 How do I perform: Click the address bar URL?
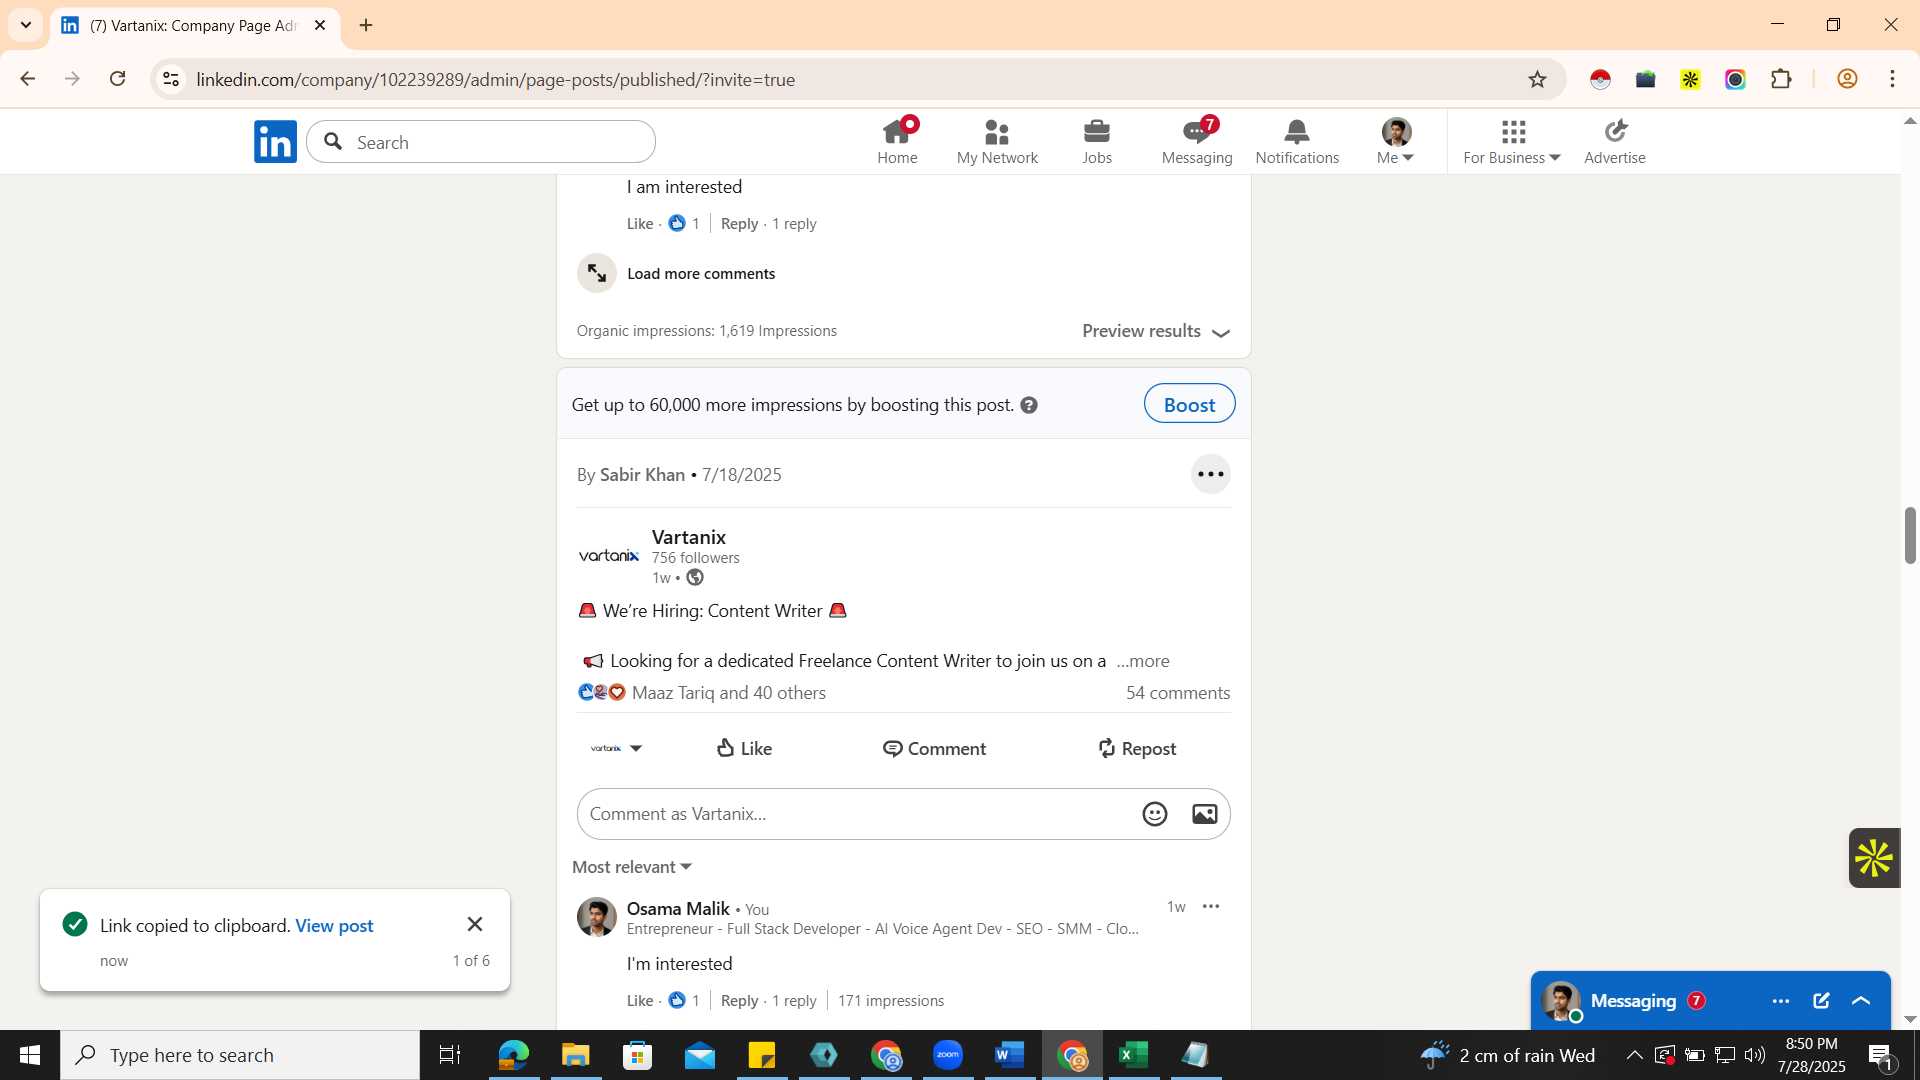click(x=496, y=79)
